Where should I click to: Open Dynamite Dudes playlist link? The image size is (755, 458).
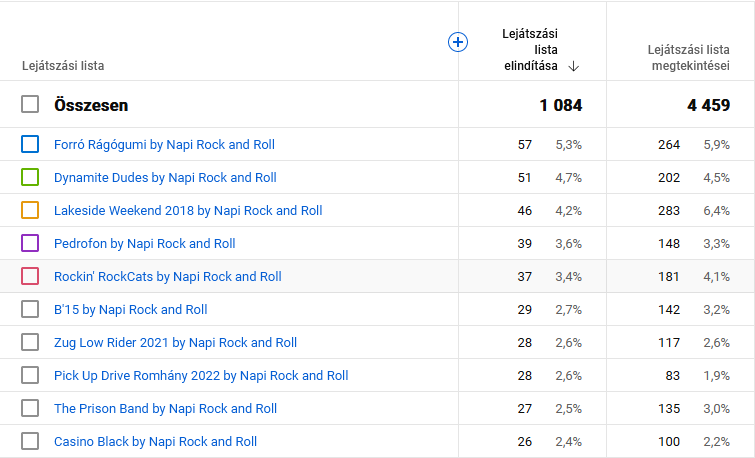pyautogui.click(x=165, y=177)
